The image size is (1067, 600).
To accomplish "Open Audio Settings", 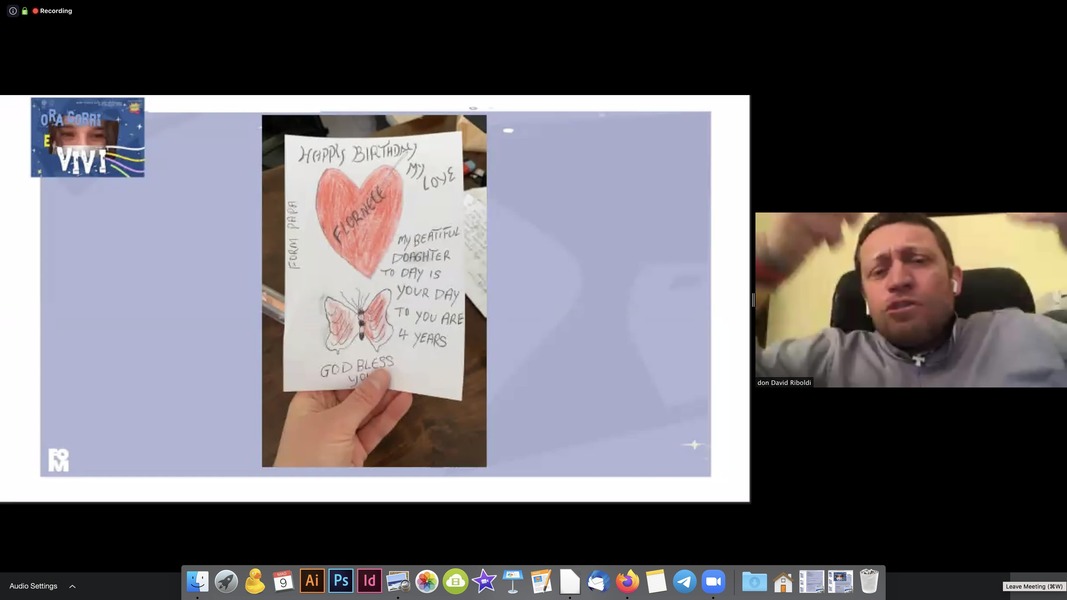I will pos(33,586).
